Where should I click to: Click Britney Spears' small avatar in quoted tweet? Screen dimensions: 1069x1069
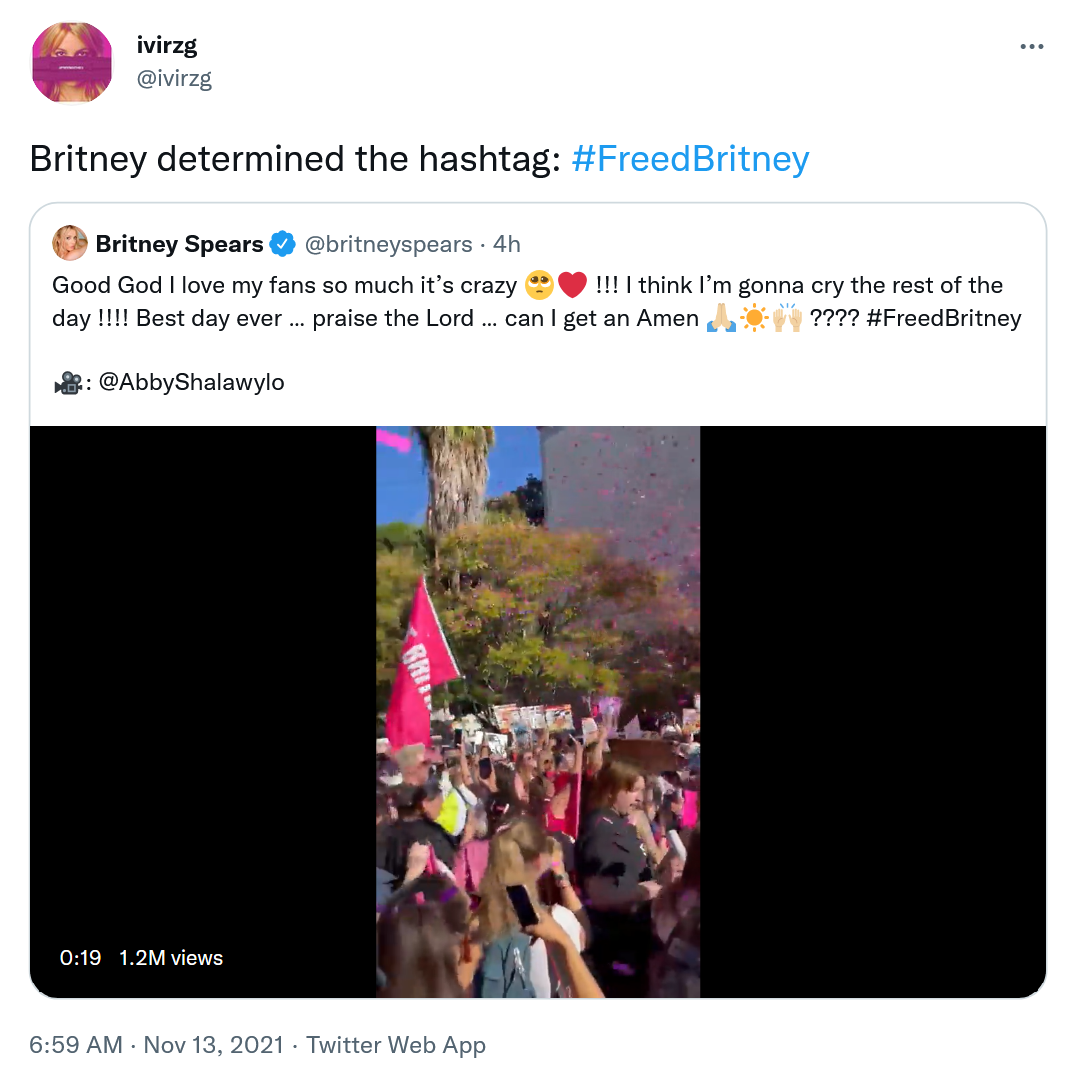tap(70, 243)
